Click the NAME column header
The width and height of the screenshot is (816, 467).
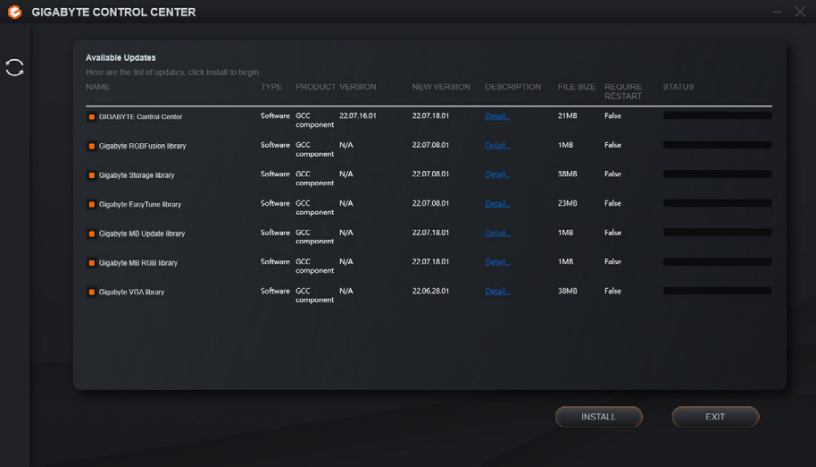click(x=97, y=87)
